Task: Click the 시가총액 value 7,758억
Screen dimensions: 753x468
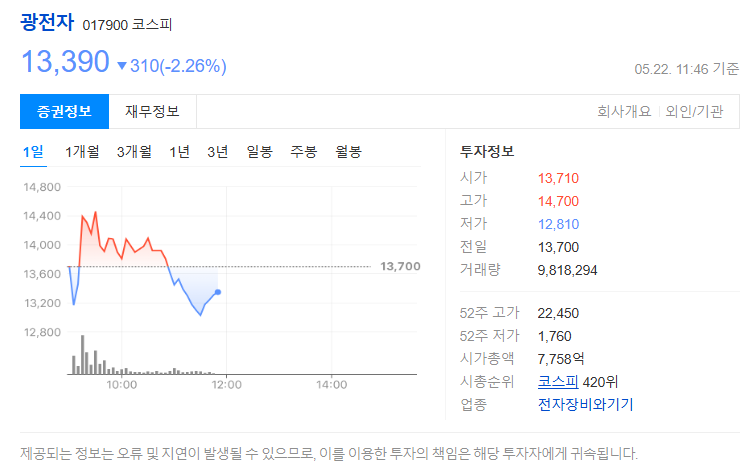Action: click(561, 359)
